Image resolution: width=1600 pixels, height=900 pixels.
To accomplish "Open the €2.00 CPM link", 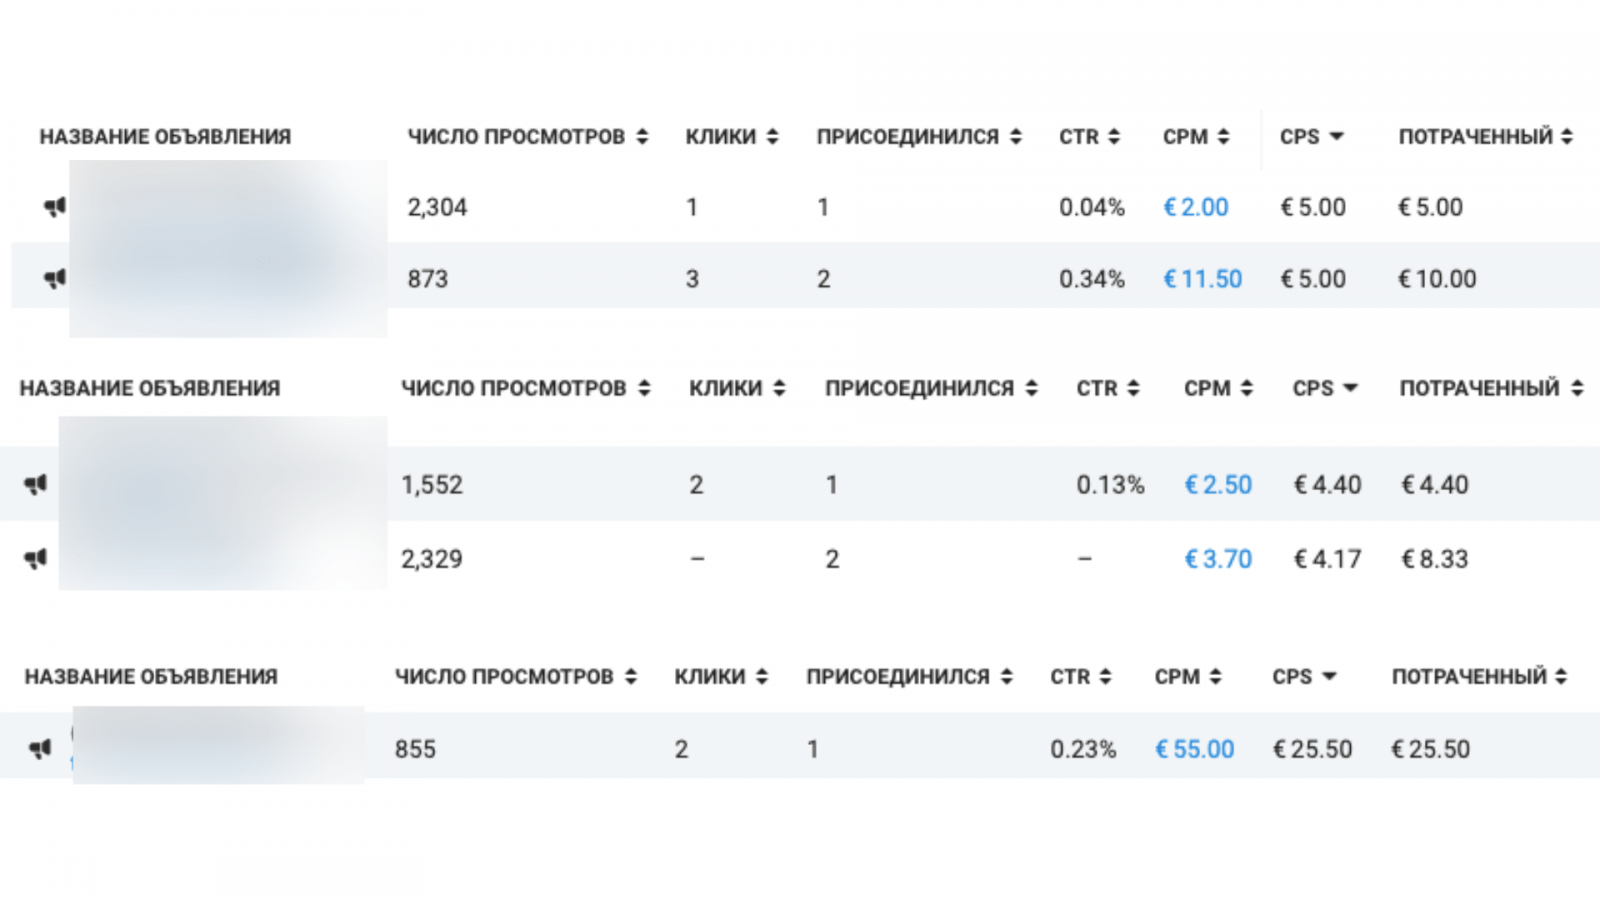I will click(1196, 207).
